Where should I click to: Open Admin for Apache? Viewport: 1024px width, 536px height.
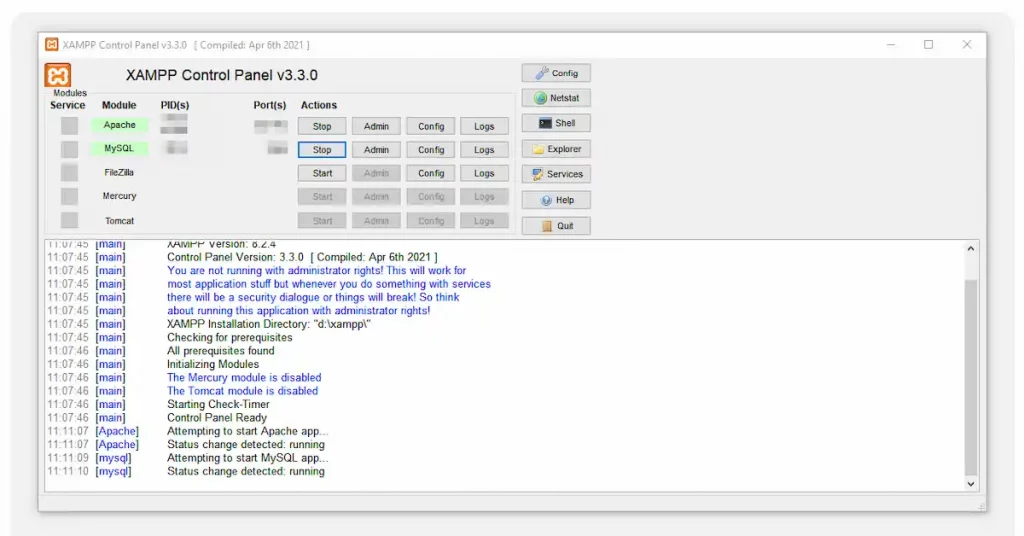[x=376, y=126]
